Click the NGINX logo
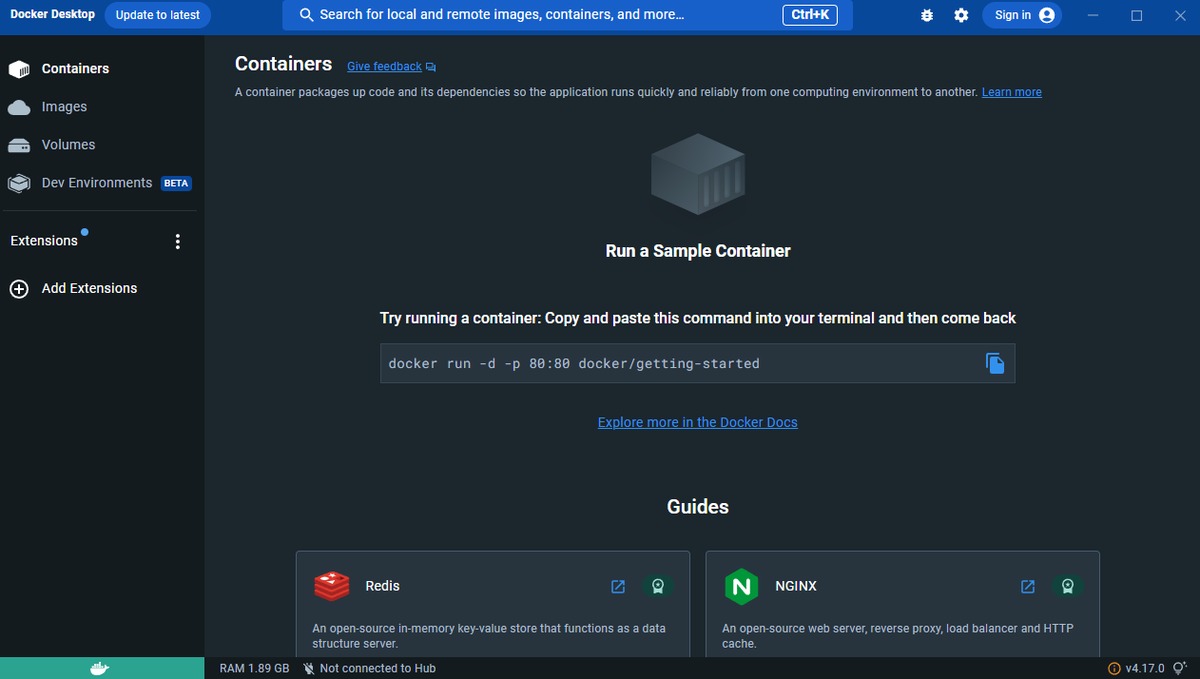Screen dimensions: 1200x679 (x=741, y=586)
